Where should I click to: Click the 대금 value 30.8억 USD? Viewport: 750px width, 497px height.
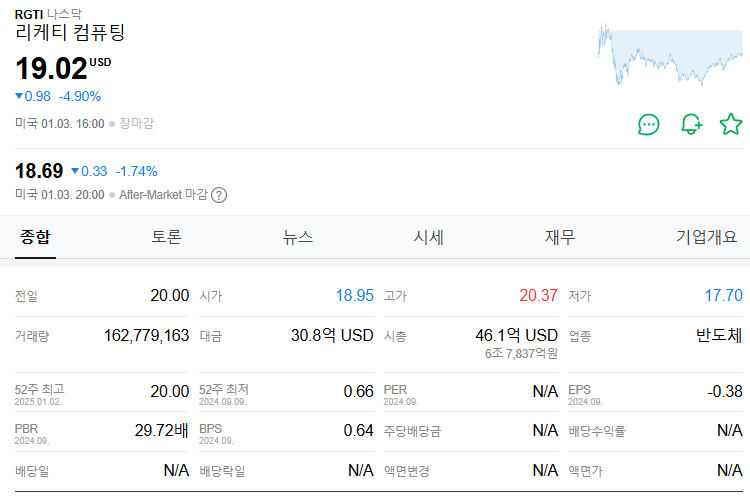332,335
